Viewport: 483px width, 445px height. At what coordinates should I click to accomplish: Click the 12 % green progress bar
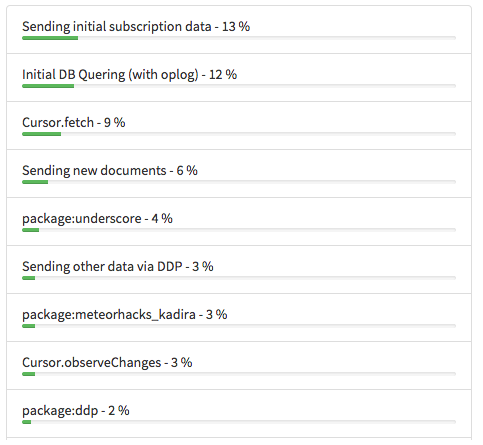[239, 86]
